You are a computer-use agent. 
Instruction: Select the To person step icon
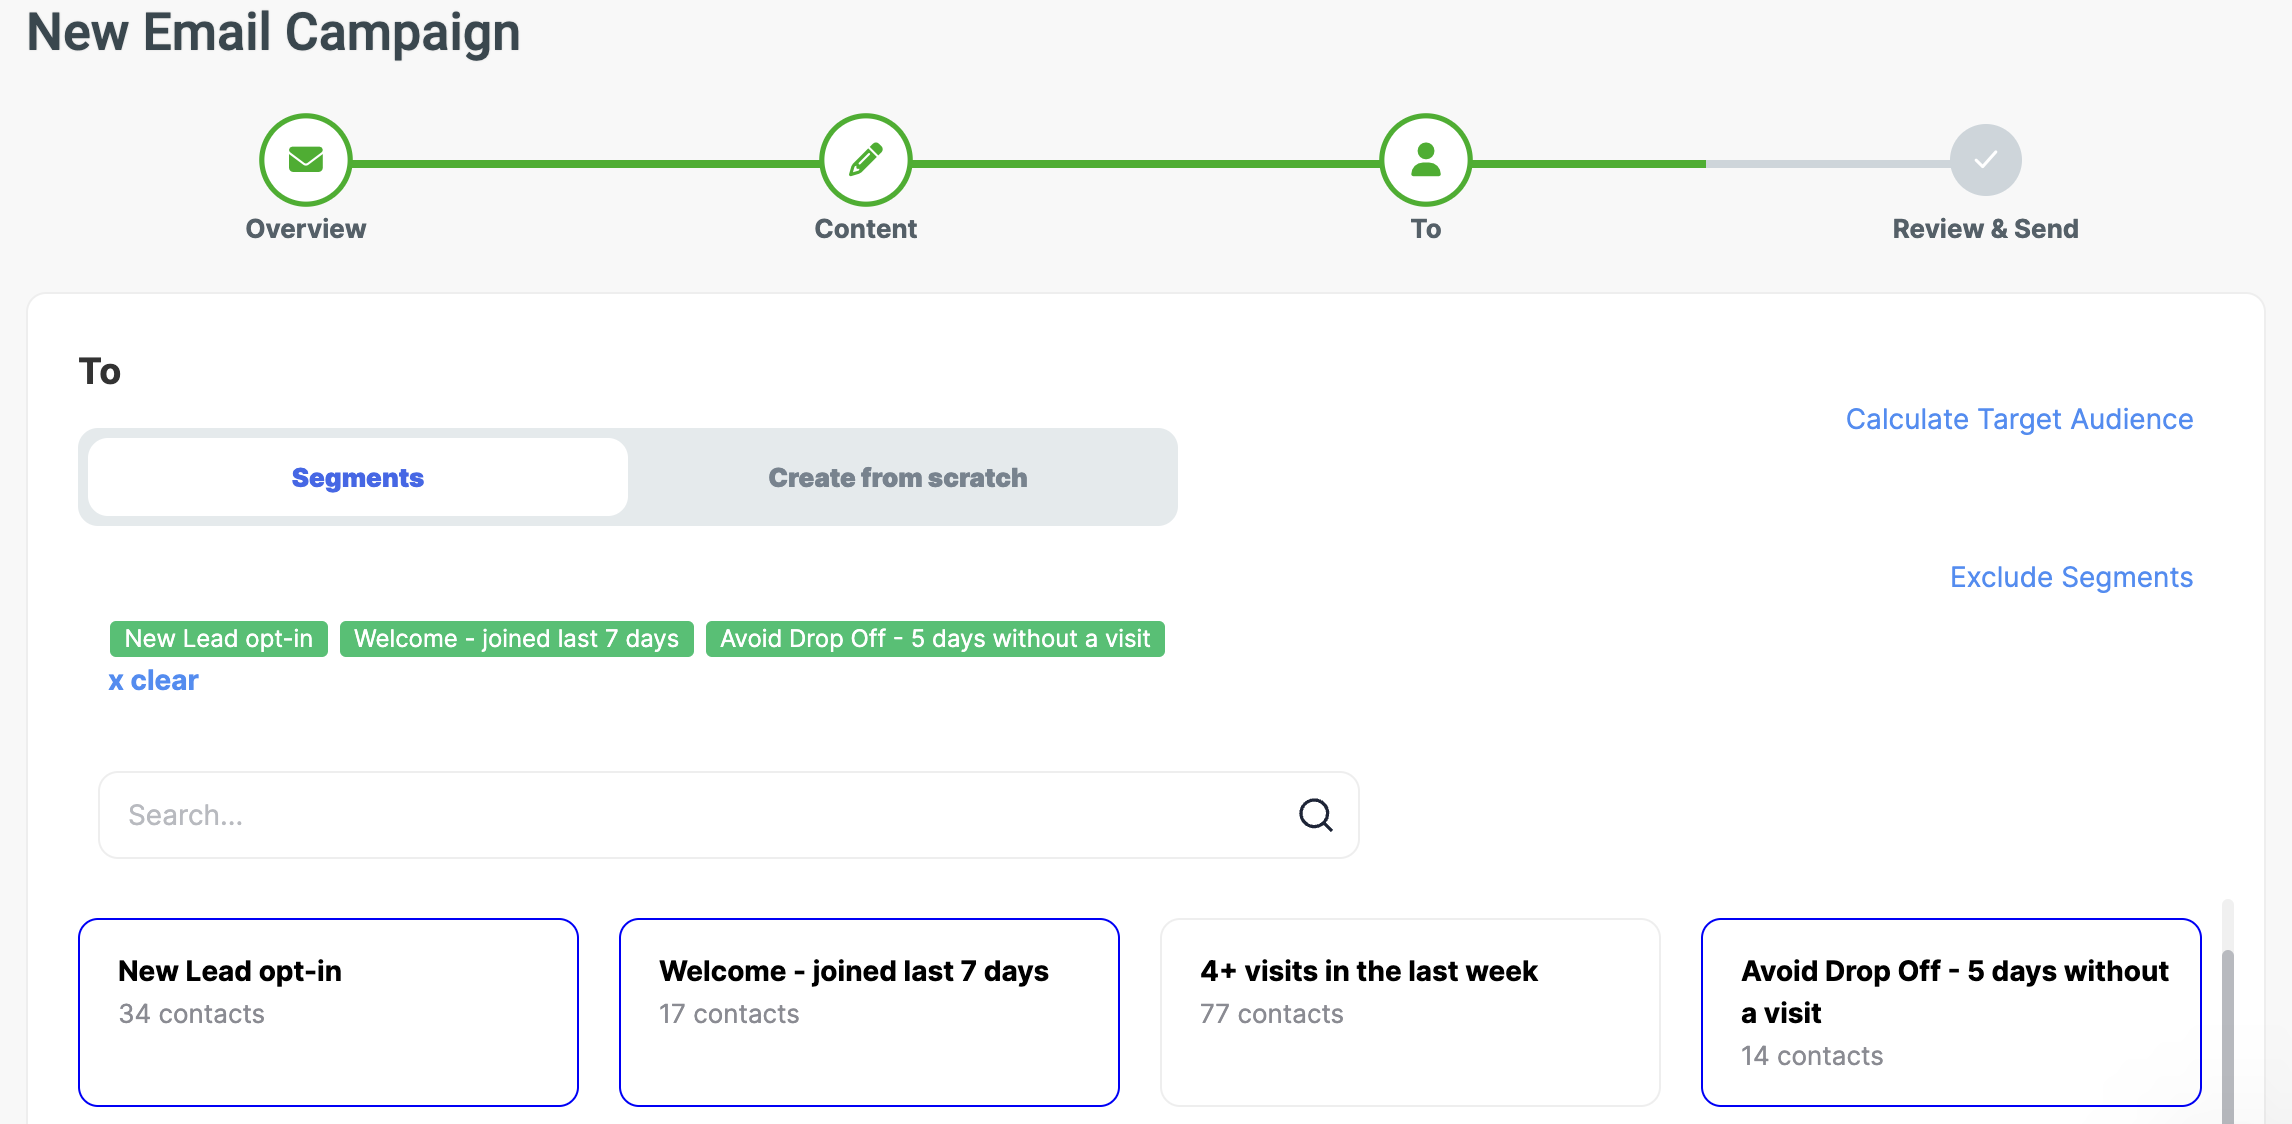pos(1425,160)
